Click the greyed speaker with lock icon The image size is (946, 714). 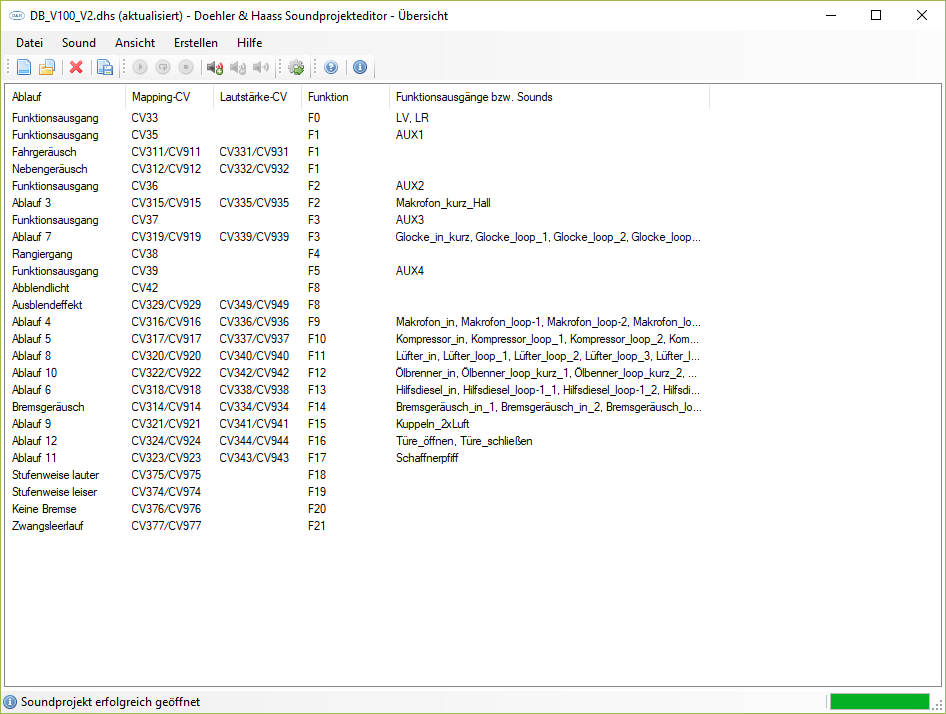(x=238, y=67)
